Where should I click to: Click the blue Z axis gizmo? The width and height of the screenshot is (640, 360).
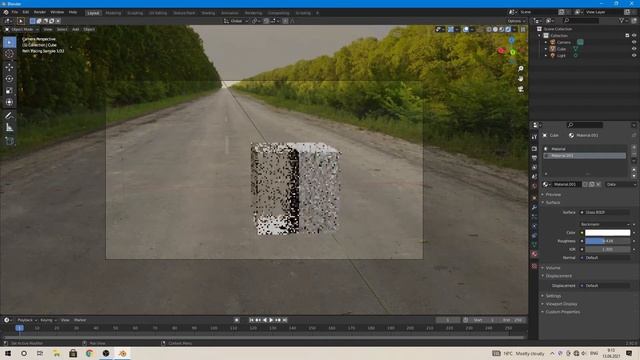[512, 40]
